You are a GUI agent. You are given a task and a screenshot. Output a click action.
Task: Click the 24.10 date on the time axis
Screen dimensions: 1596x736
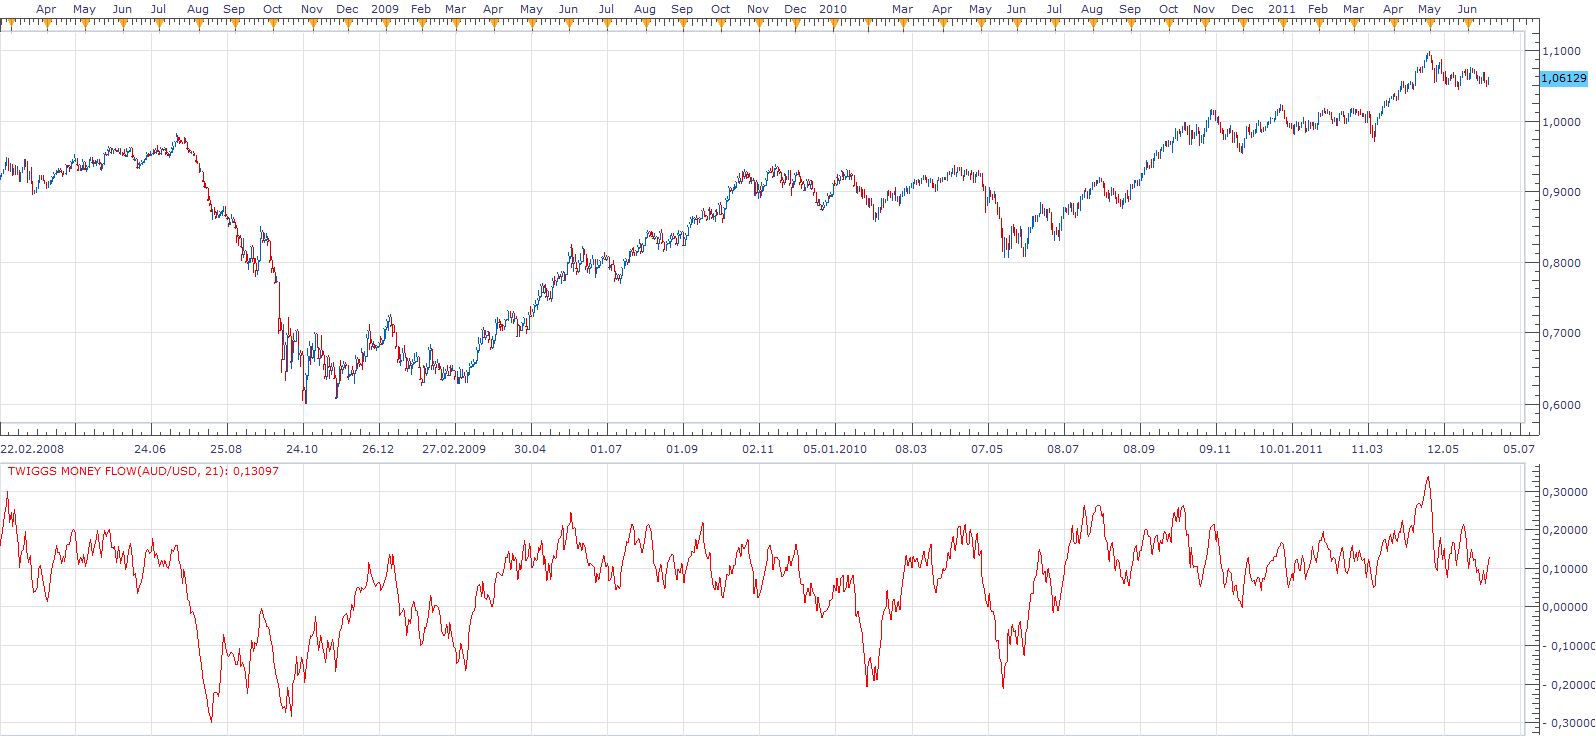point(302,449)
